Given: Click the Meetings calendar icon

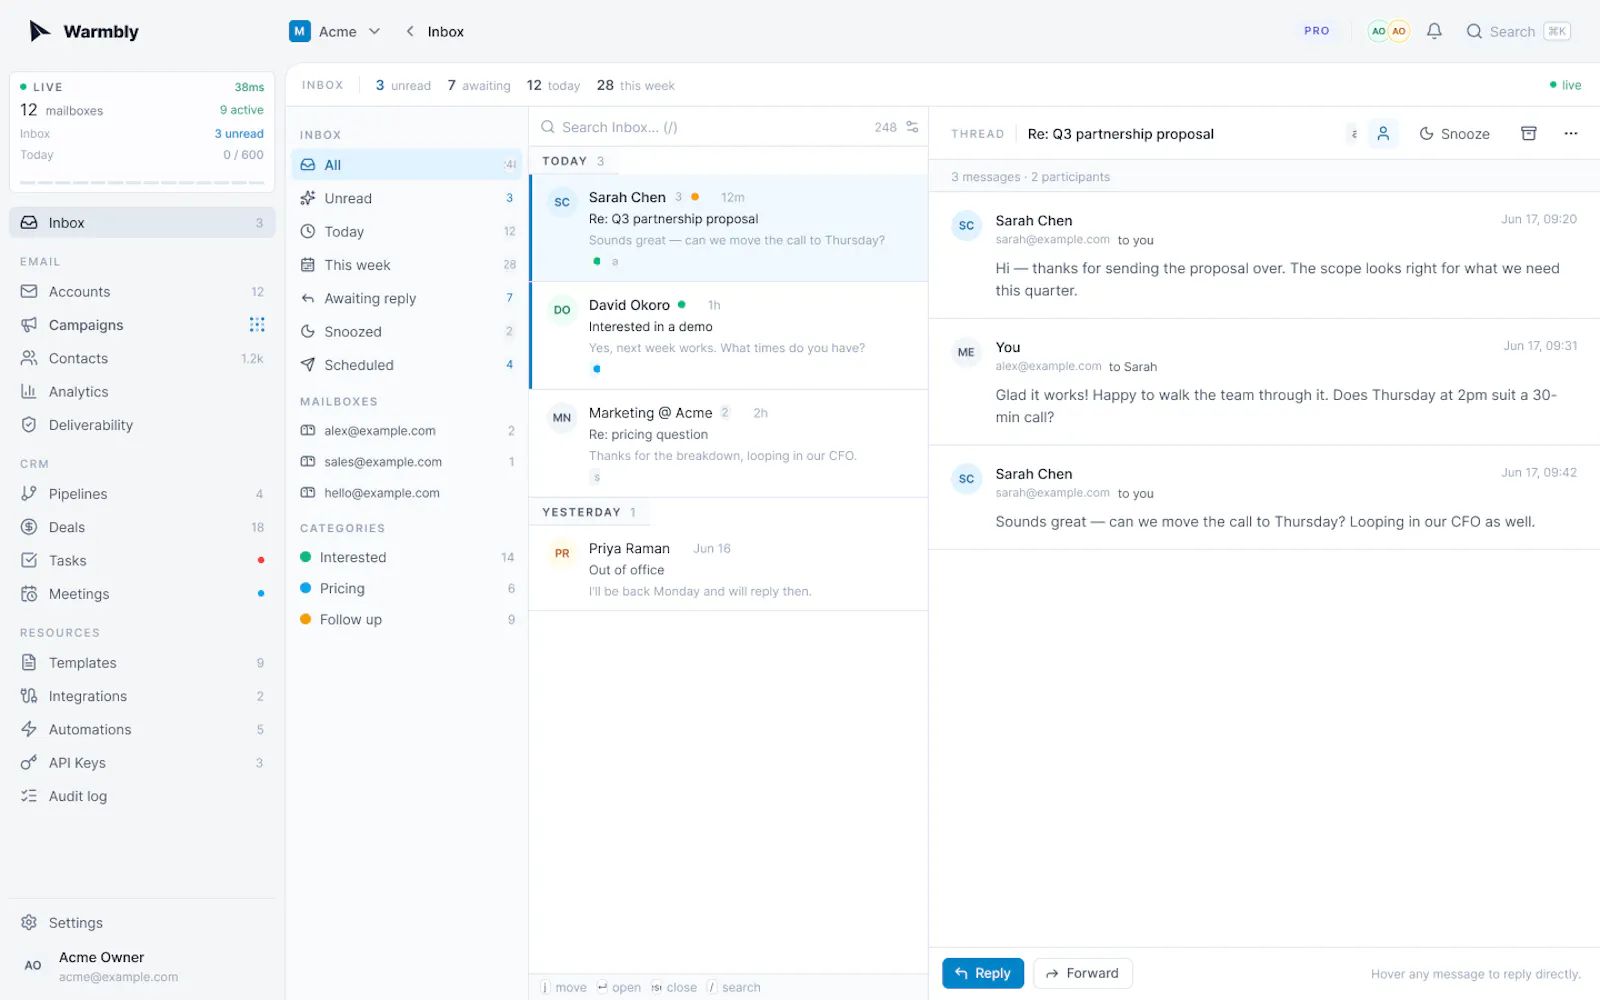Looking at the screenshot, I should pyautogui.click(x=29, y=594).
